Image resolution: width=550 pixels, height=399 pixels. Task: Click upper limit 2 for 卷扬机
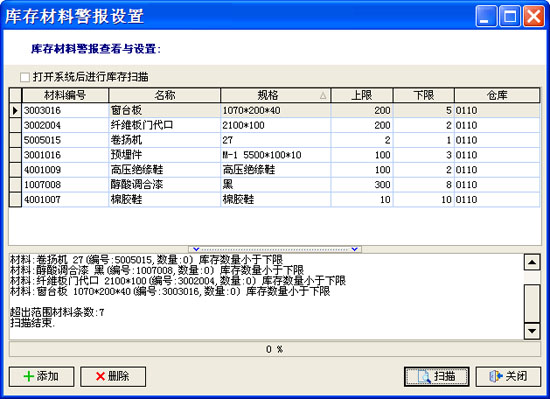point(362,140)
